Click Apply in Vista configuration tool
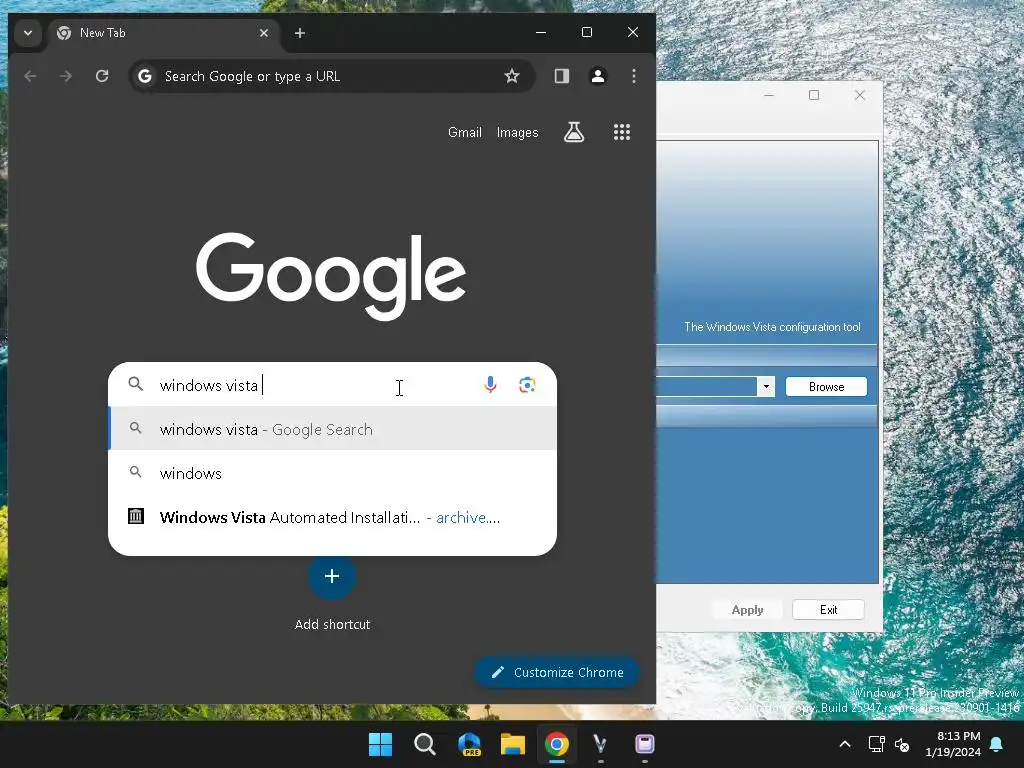This screenshot has width=1024, height=768. [x=747, y=609]
